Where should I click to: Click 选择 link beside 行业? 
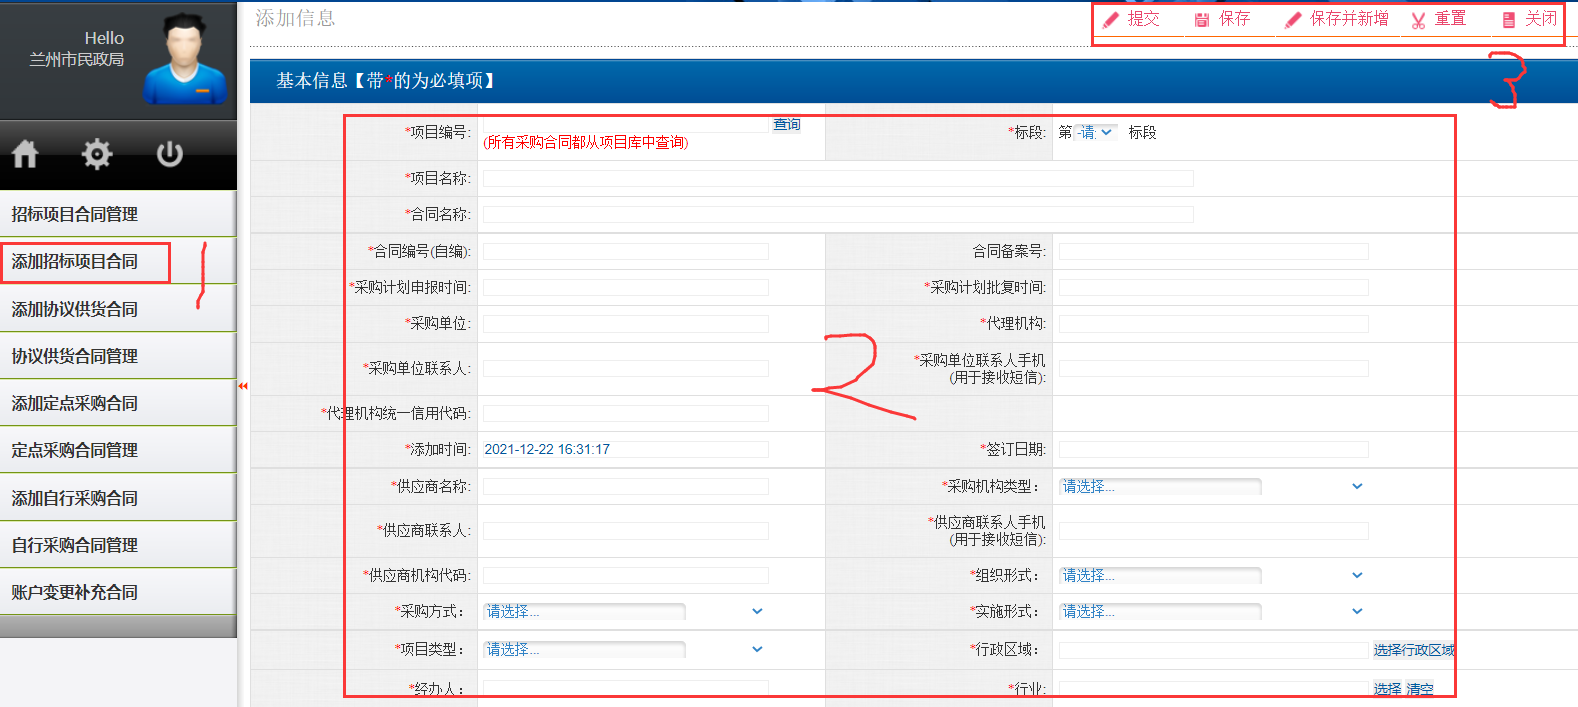[1387, 689]
